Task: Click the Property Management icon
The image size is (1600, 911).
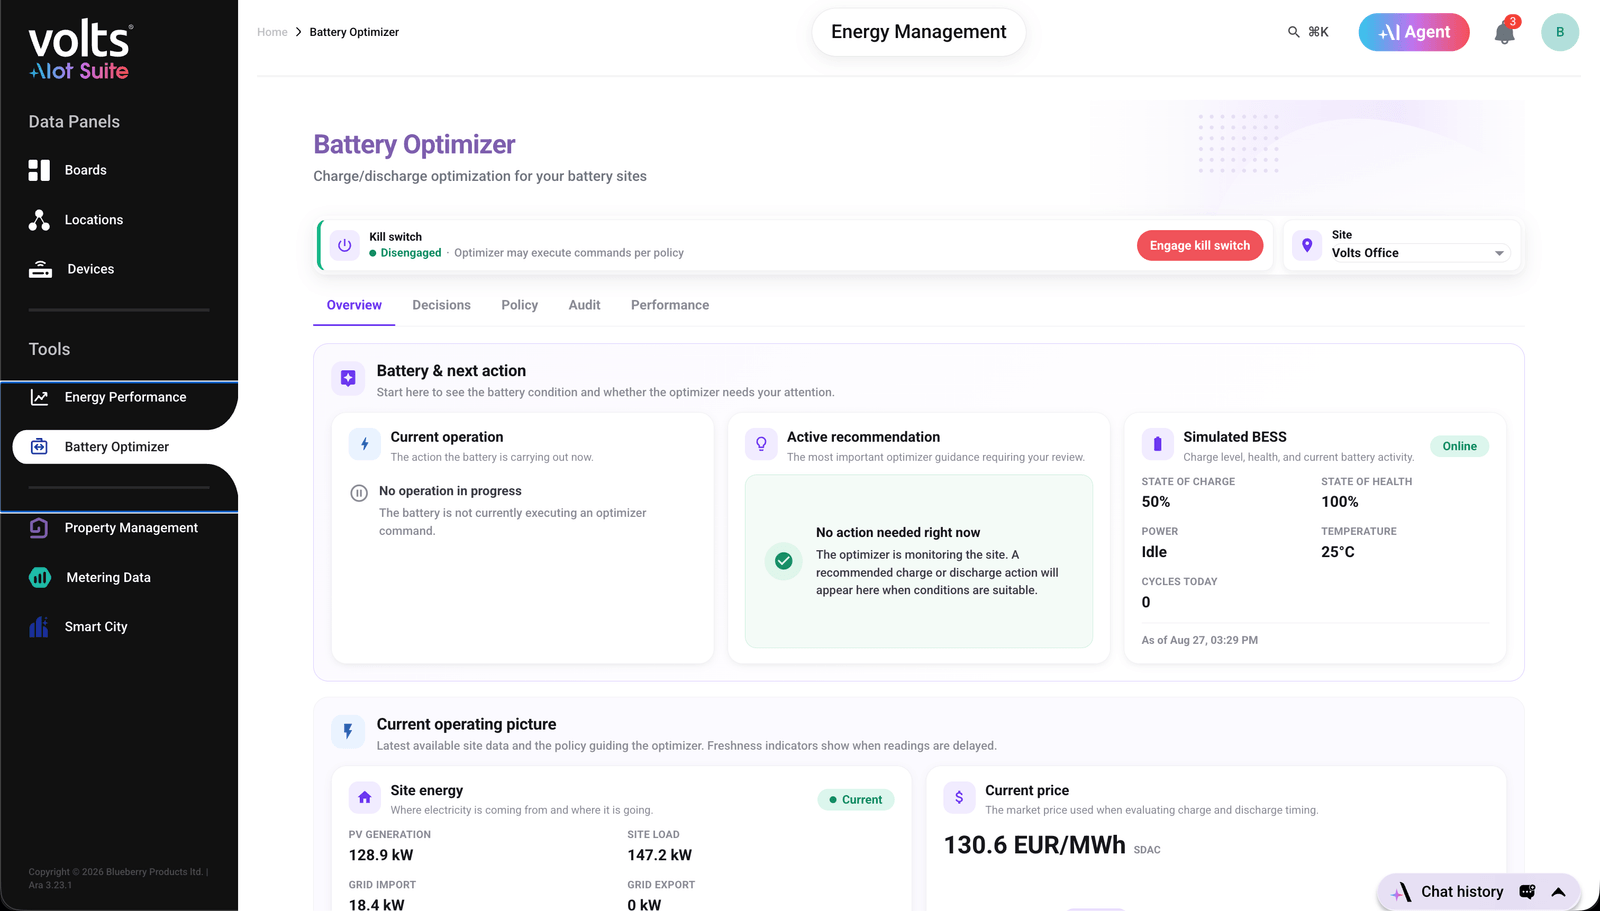Action: 39,528
